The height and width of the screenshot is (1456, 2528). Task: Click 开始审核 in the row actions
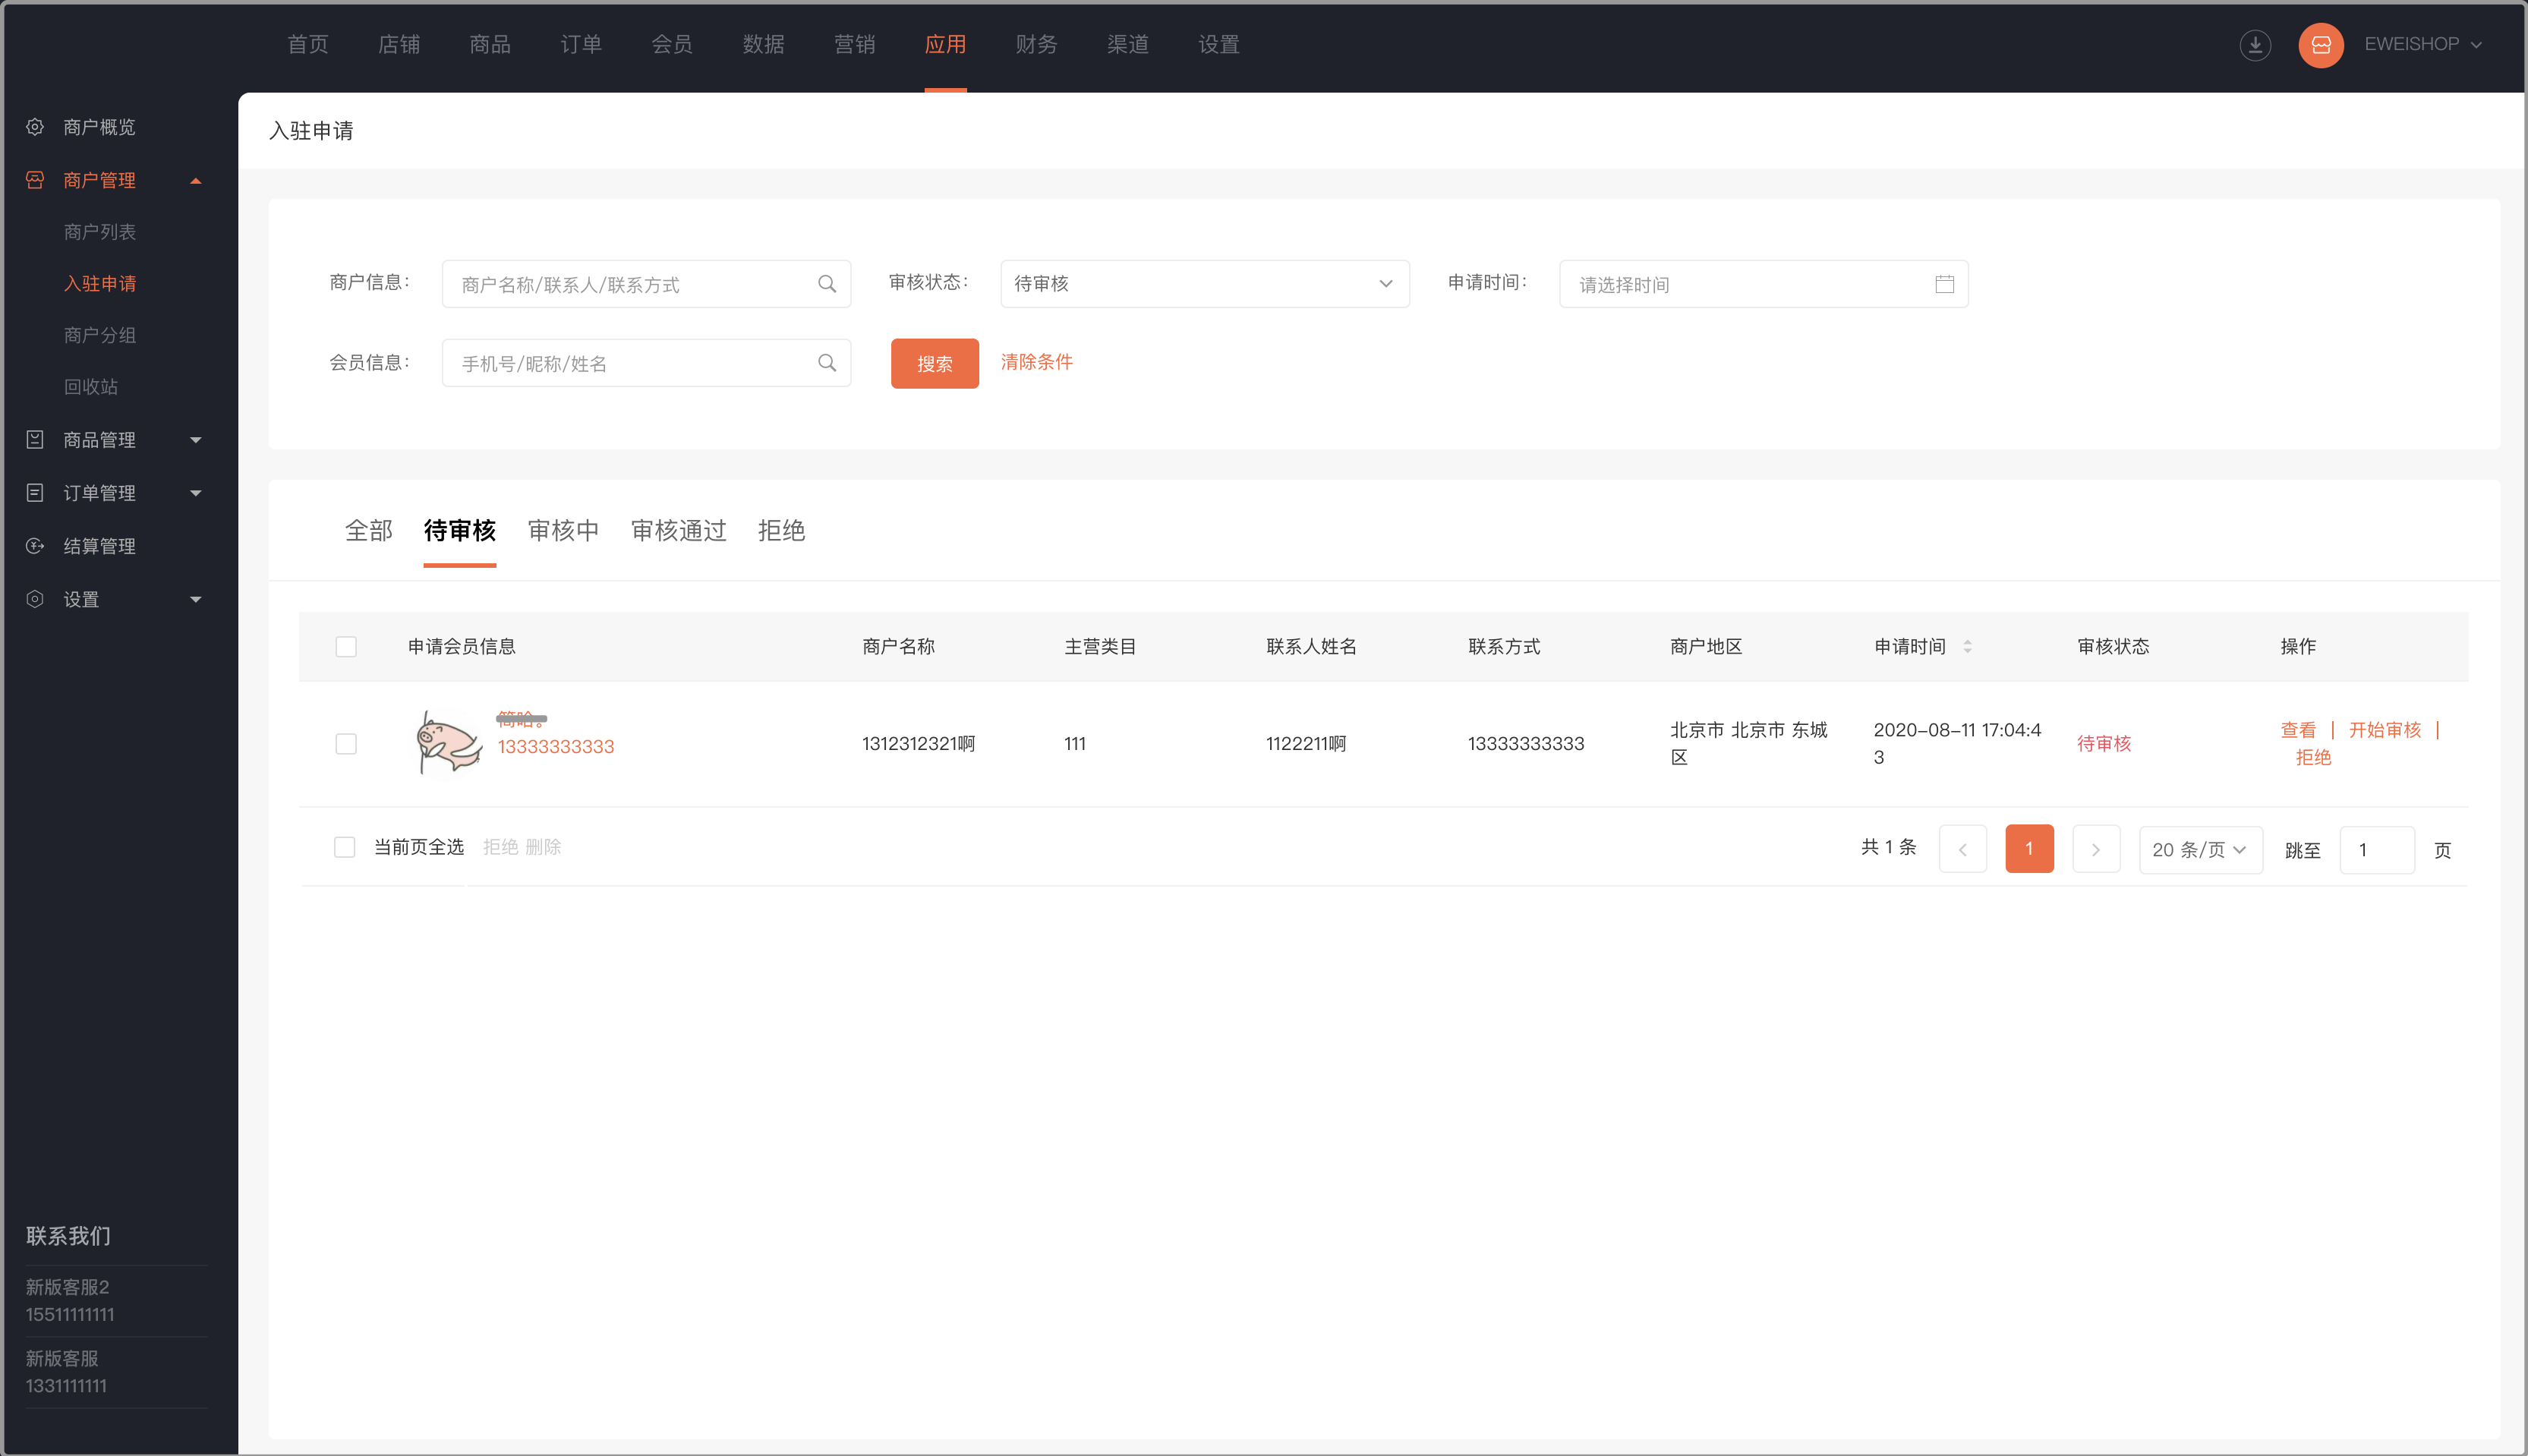click(x=2385, y=730)
